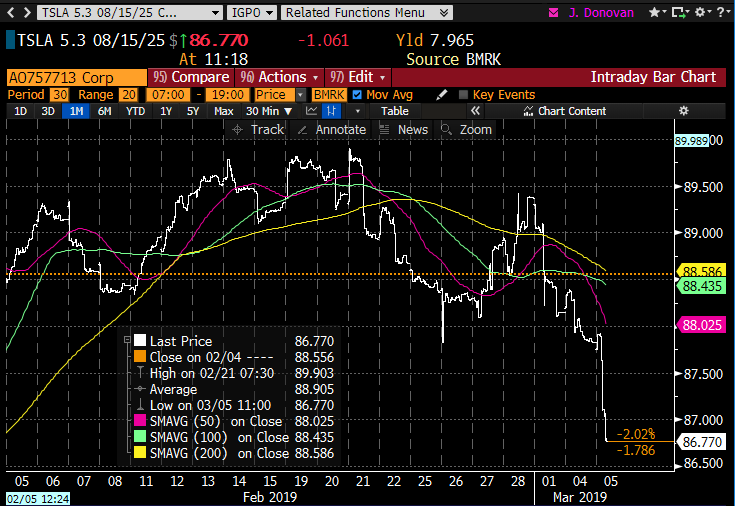The height and width of the screenshot is (506, 735).
Task: Select the bar chart style icon
Action: (331, 111)
